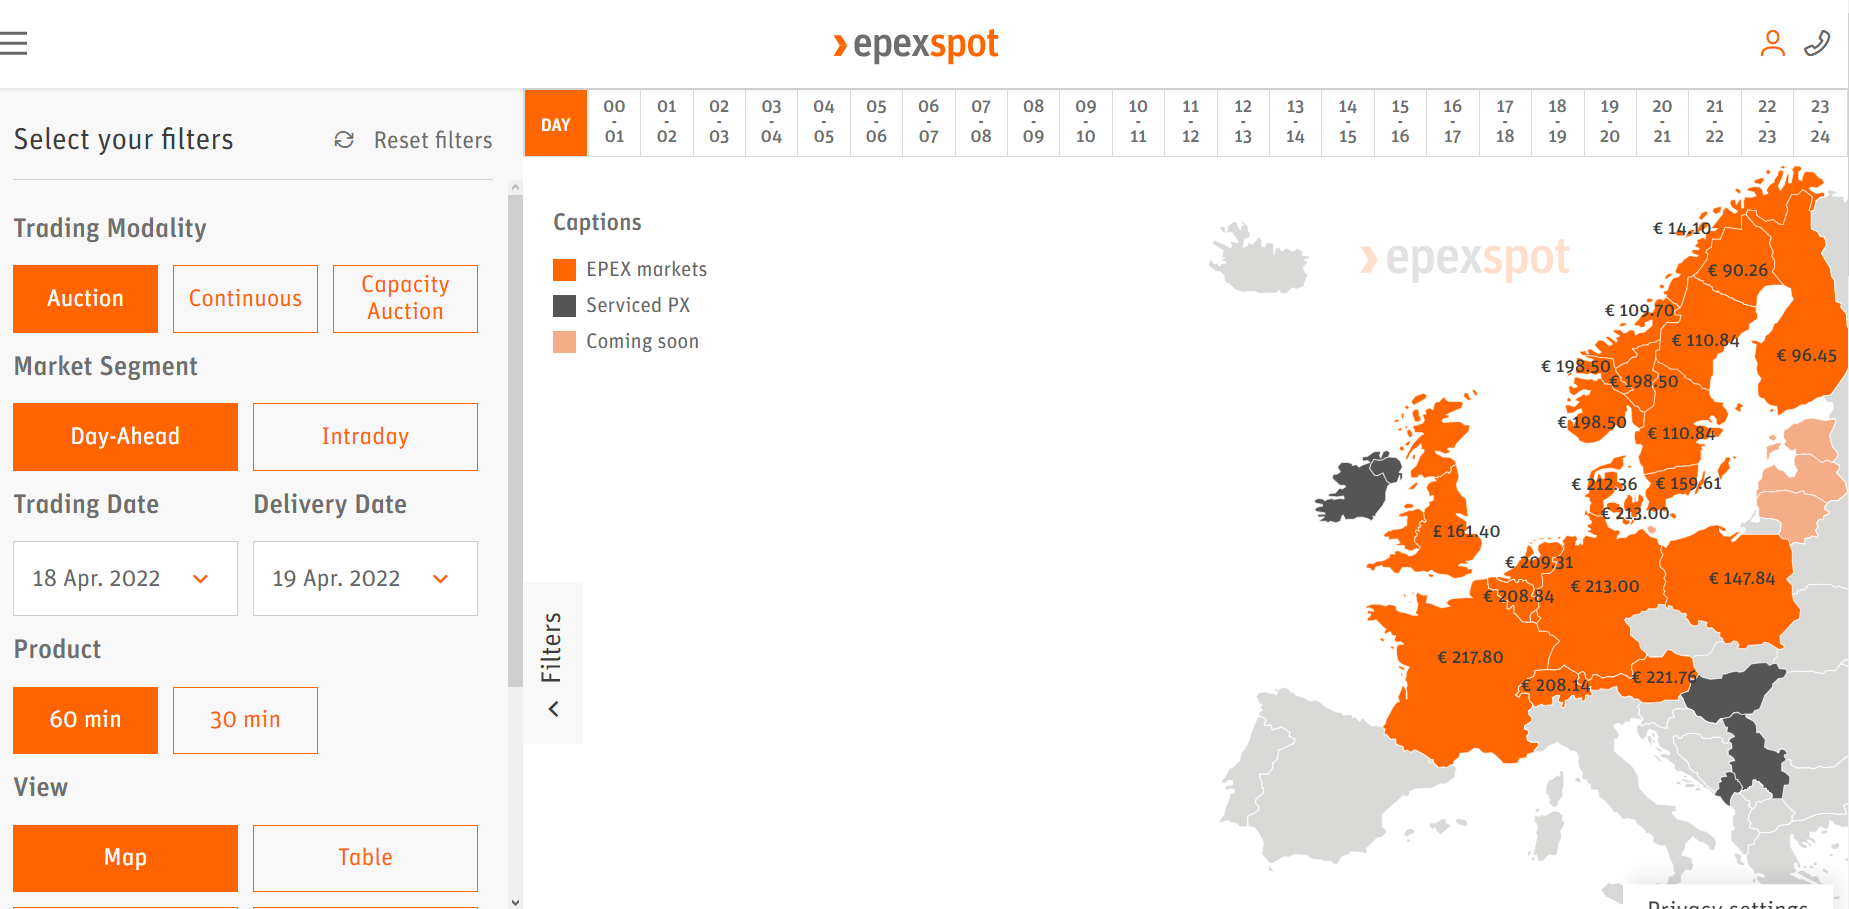This screenshot has height=909, width=1849.
Task: Select the 01-02 hour tab
Action: tap(667, 122)
